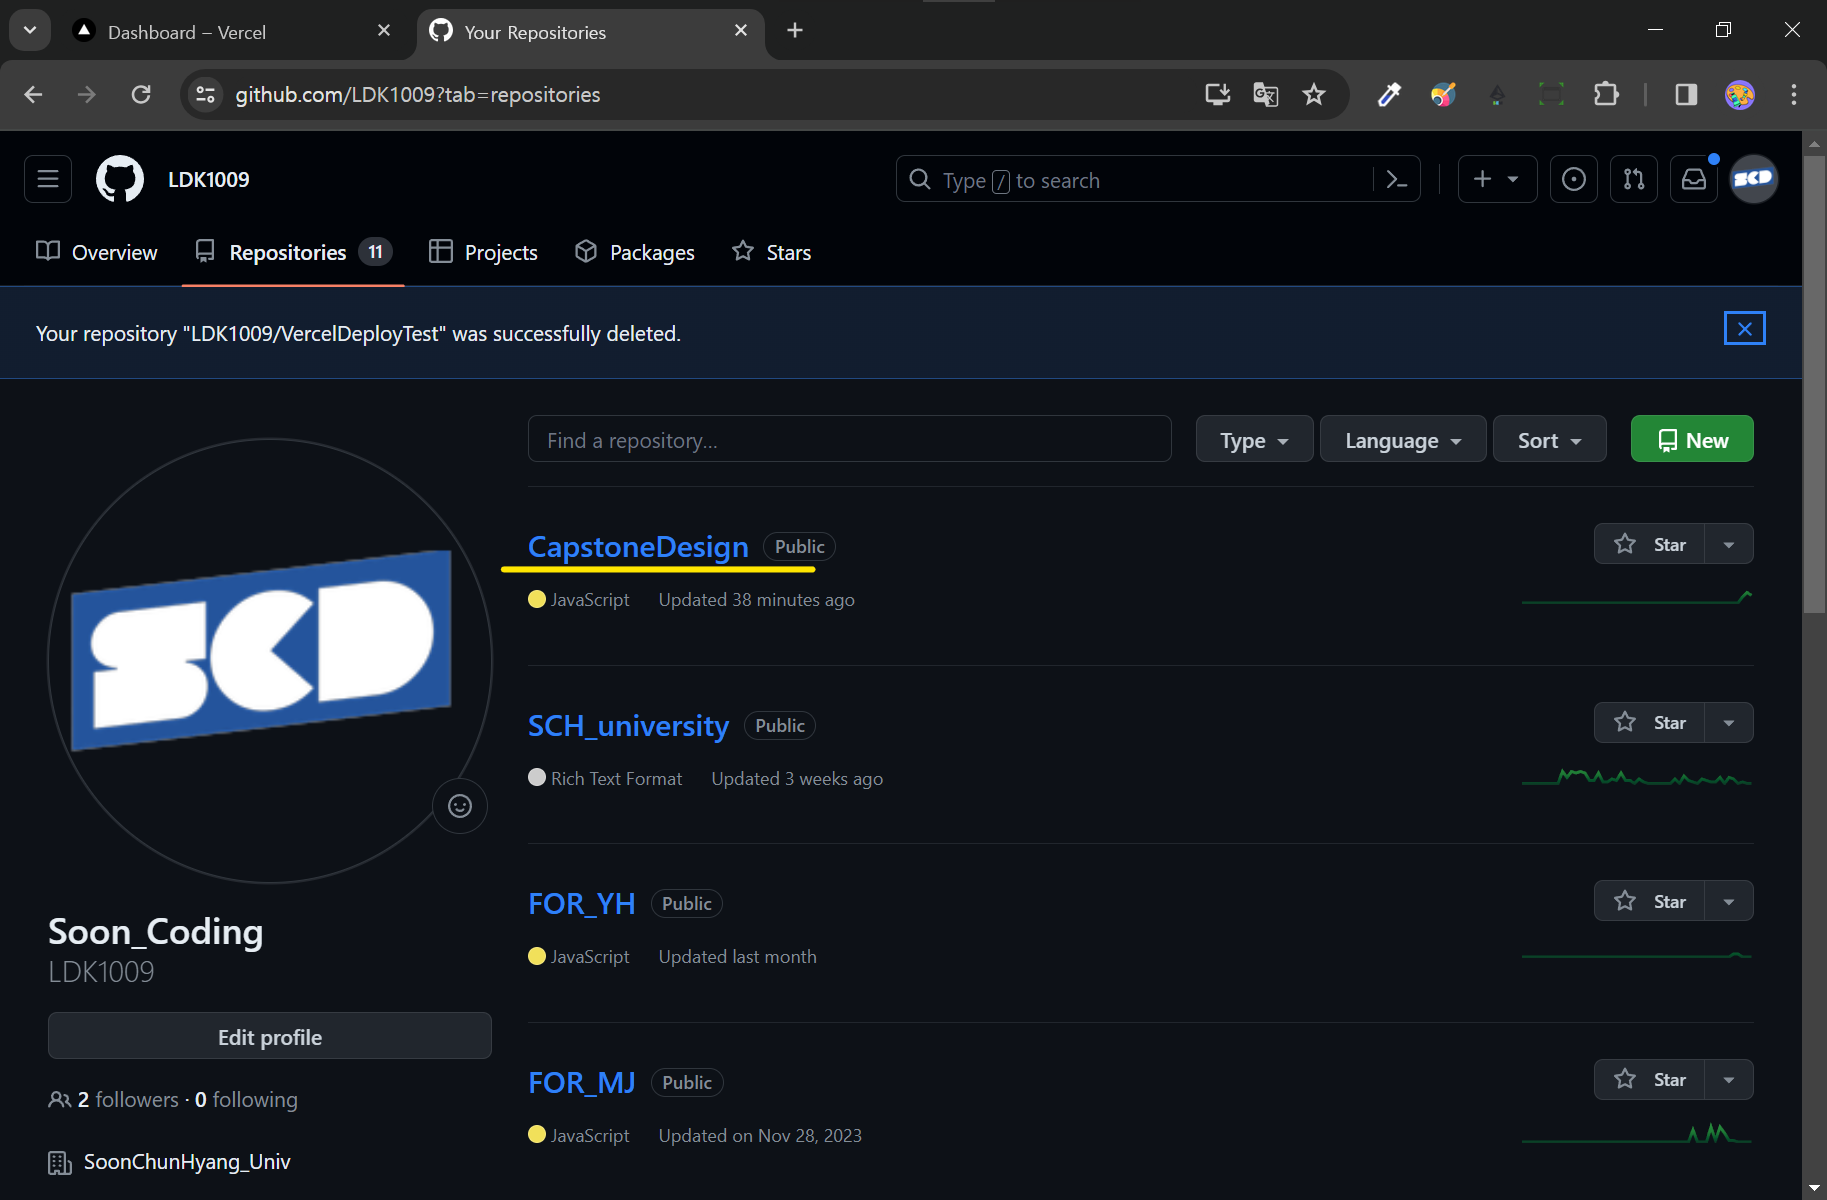Click the green screenshot frame extension icon
Viewport: 1827px width, 1200px height.
click(x=1551, y=94)
